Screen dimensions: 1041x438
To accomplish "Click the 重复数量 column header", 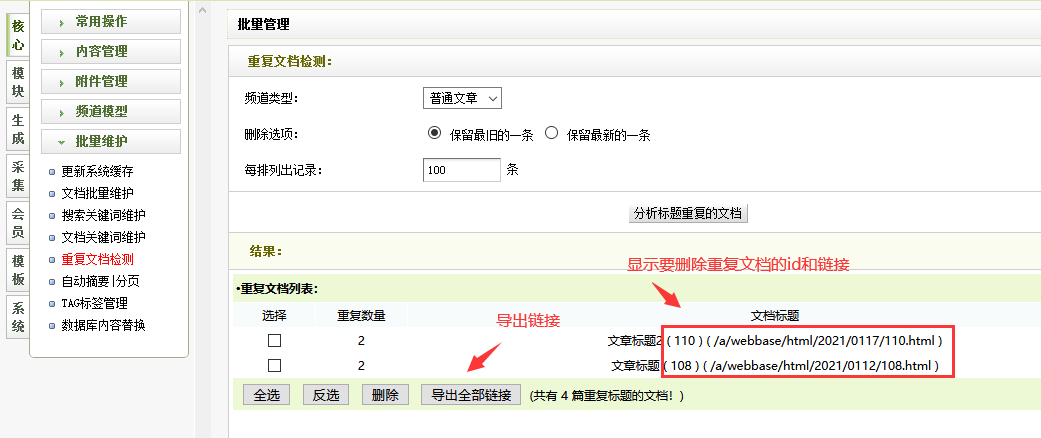I will click(361, 315).
